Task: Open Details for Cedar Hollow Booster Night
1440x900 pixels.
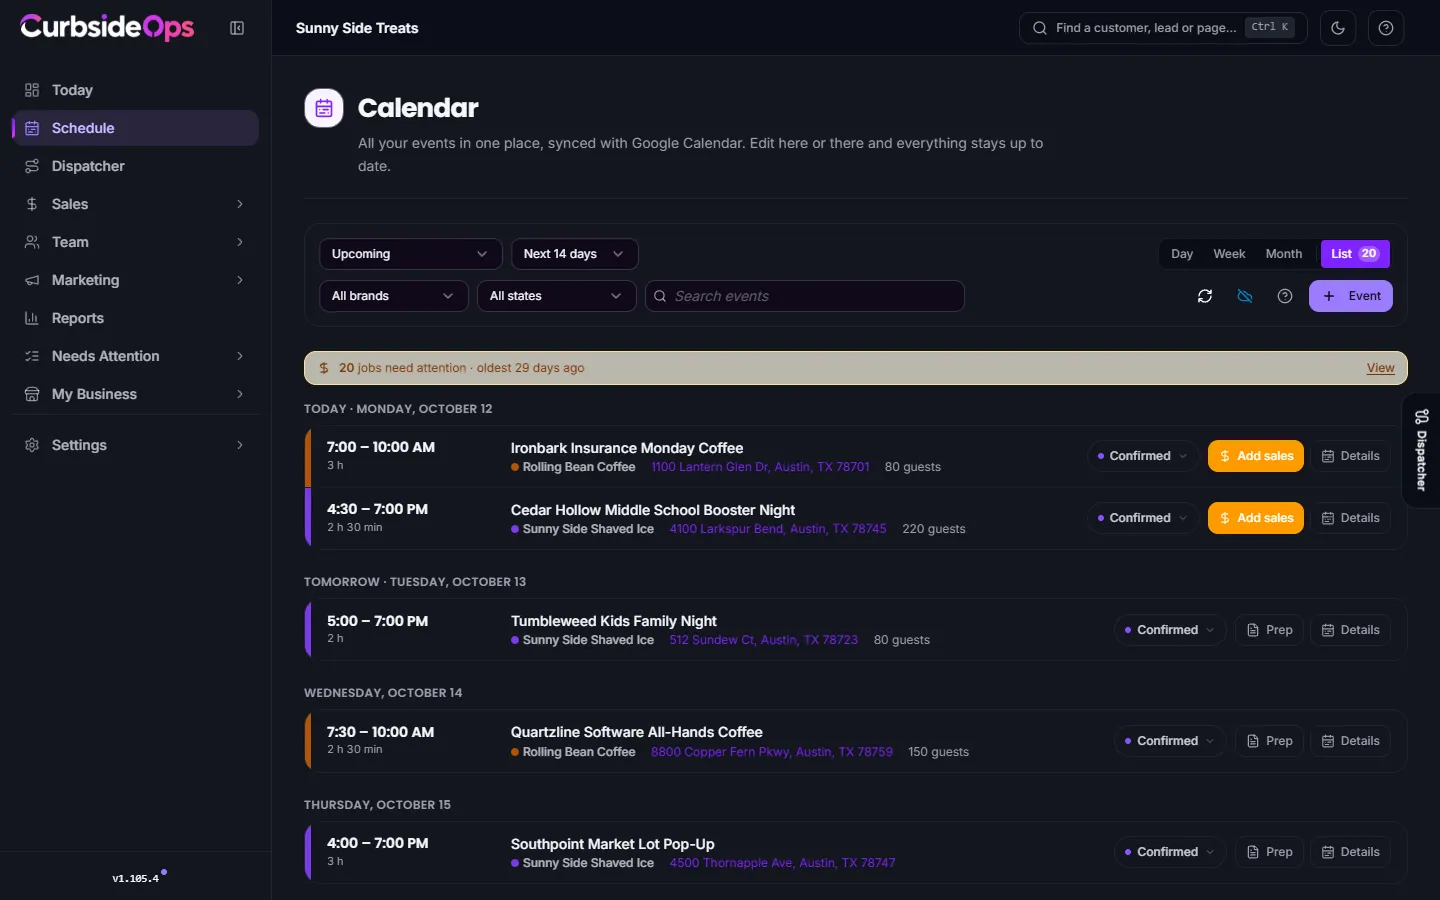Action: pyautogui.click(x=1350, y=518)
